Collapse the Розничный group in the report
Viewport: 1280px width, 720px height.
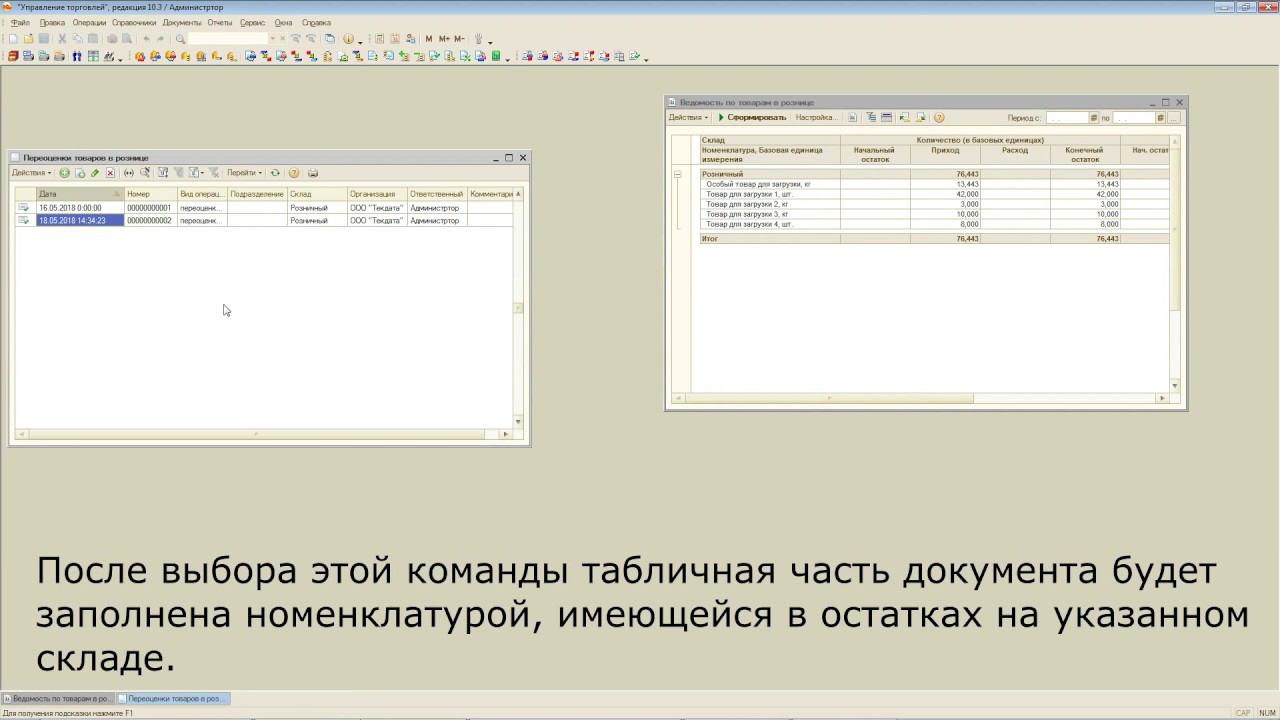pyautogui.click(x=678, y=174)
